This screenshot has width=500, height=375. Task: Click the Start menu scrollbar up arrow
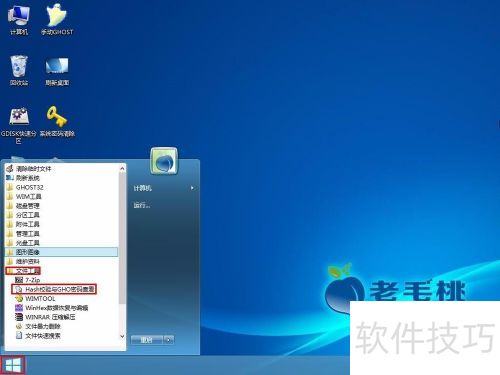122,168
